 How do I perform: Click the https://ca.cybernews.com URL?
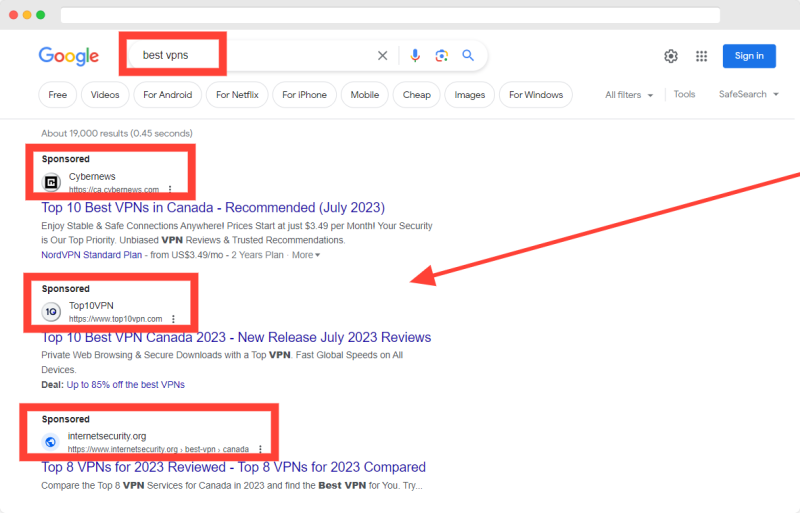coord(114,189)
